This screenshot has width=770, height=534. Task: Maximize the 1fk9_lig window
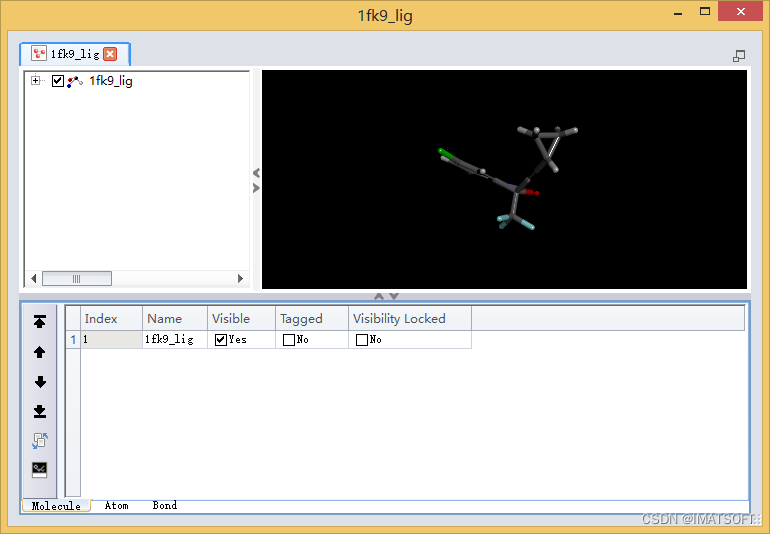click(705, 11)
